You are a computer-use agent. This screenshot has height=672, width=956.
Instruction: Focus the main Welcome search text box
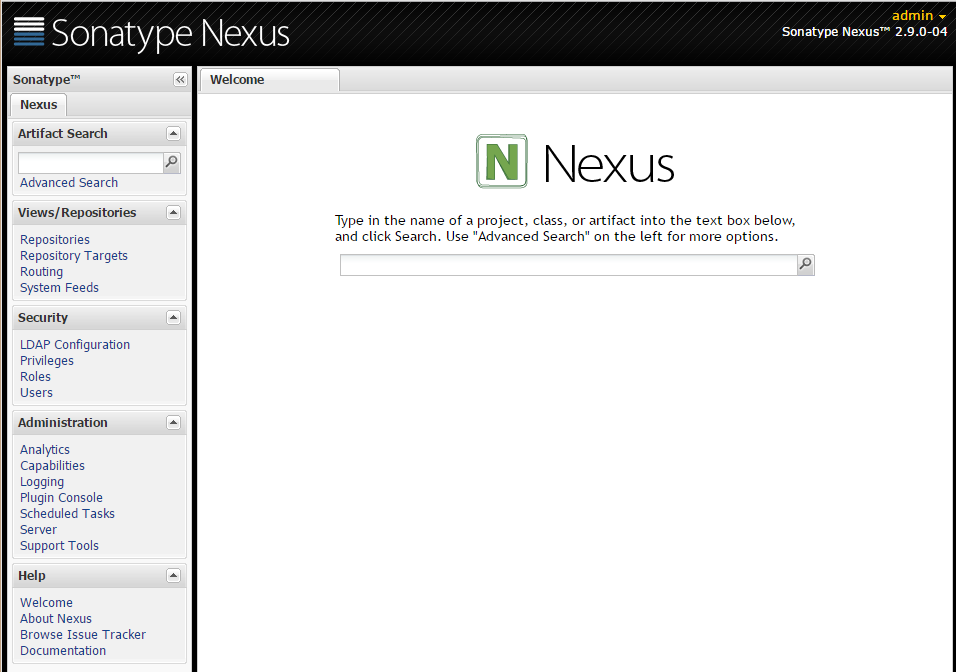coord(568,265)
